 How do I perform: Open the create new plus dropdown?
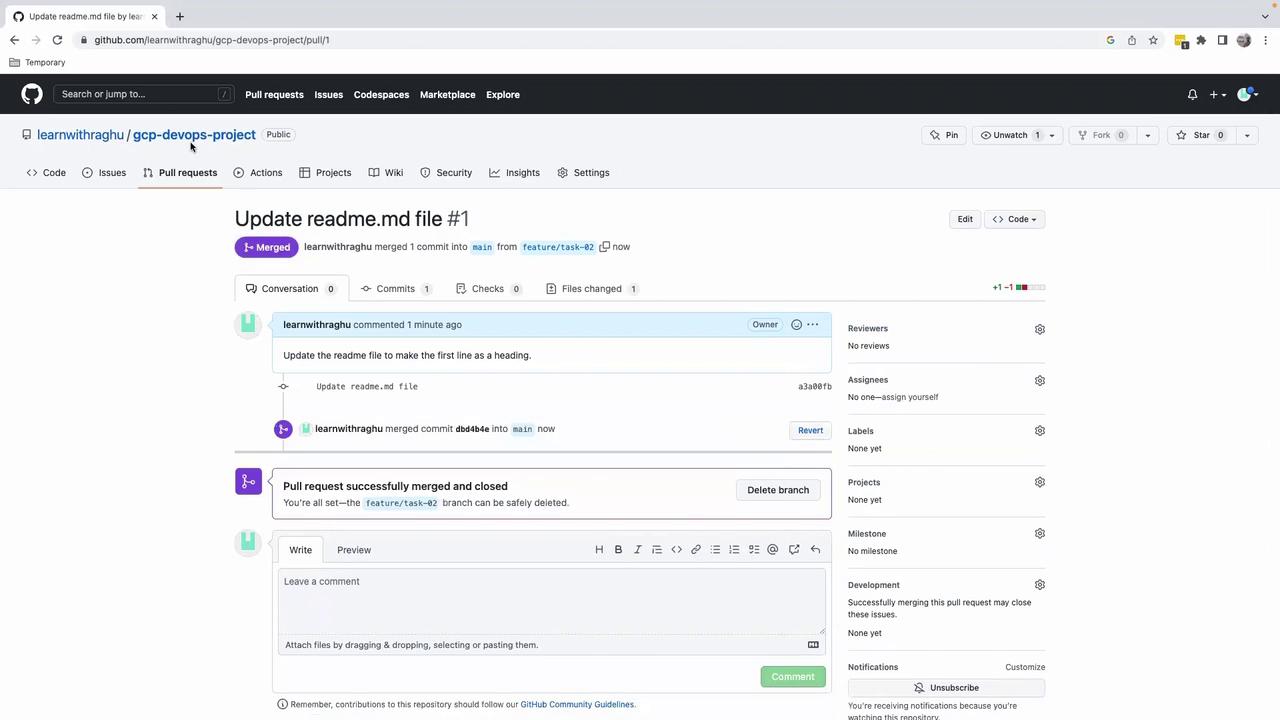coord(1217,95)
